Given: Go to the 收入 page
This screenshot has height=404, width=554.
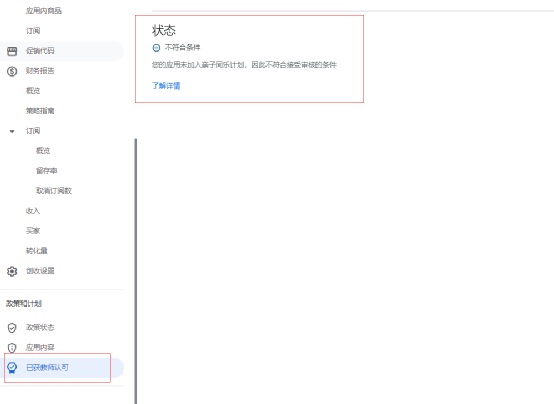Looking at the screenshot, I should pos(33,211).
